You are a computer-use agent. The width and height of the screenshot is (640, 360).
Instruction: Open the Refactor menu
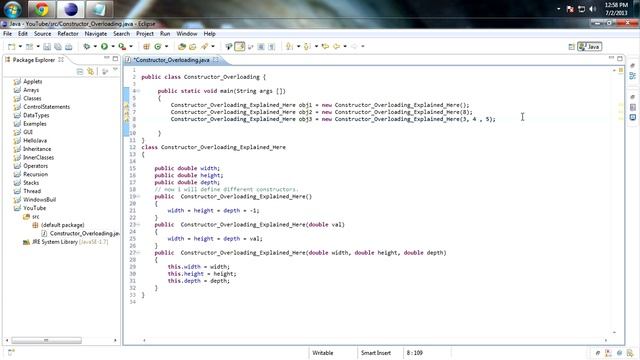(x=68, y=34)
